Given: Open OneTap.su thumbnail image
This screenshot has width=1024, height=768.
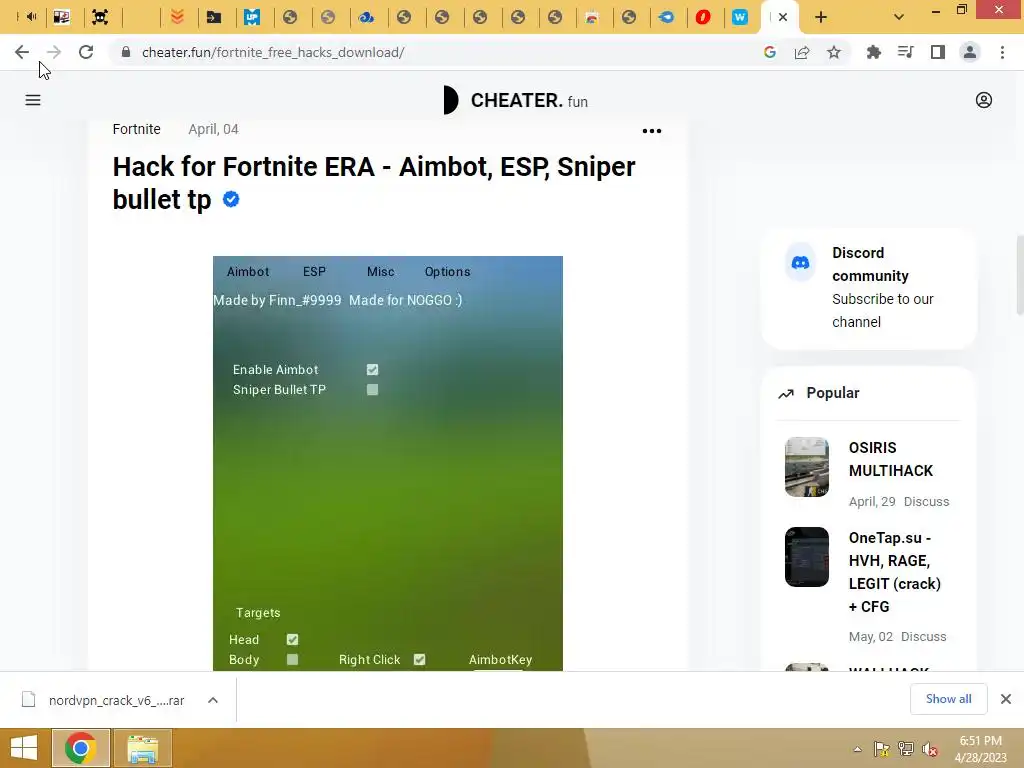Looking at the screenshot, I should (807, 557).
